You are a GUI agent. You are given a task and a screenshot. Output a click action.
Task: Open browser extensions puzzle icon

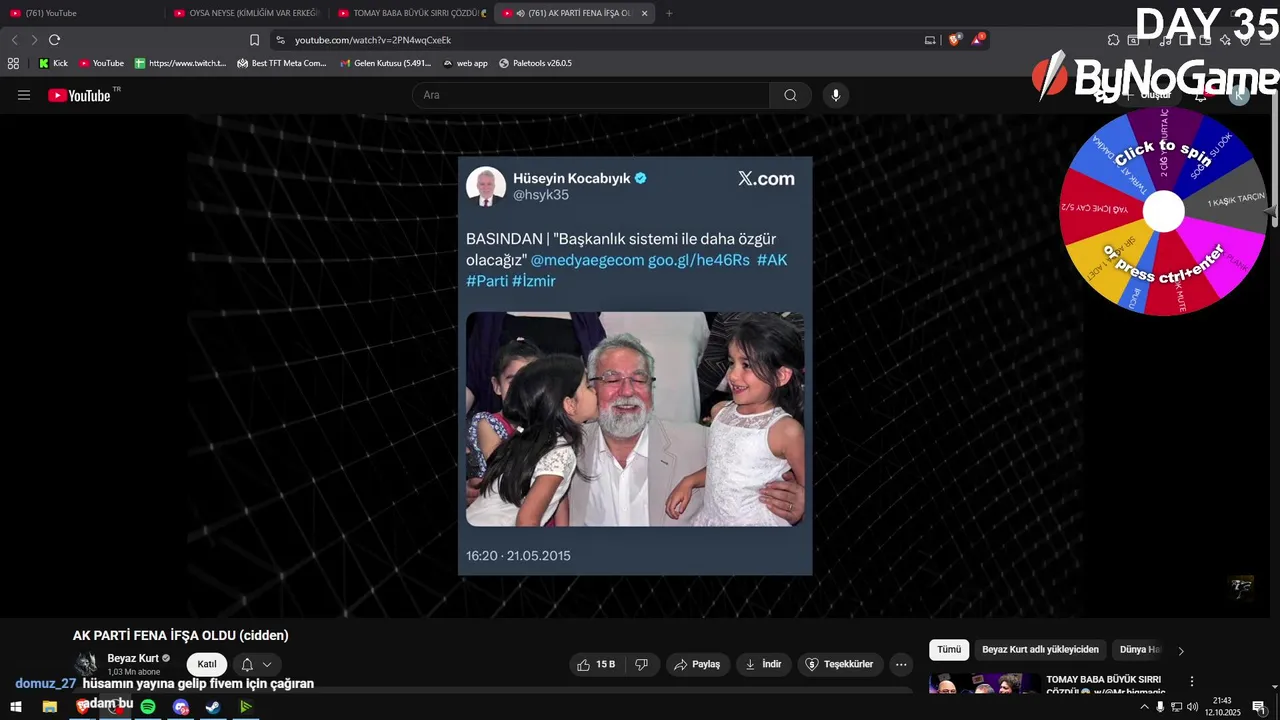[1113, 40]
